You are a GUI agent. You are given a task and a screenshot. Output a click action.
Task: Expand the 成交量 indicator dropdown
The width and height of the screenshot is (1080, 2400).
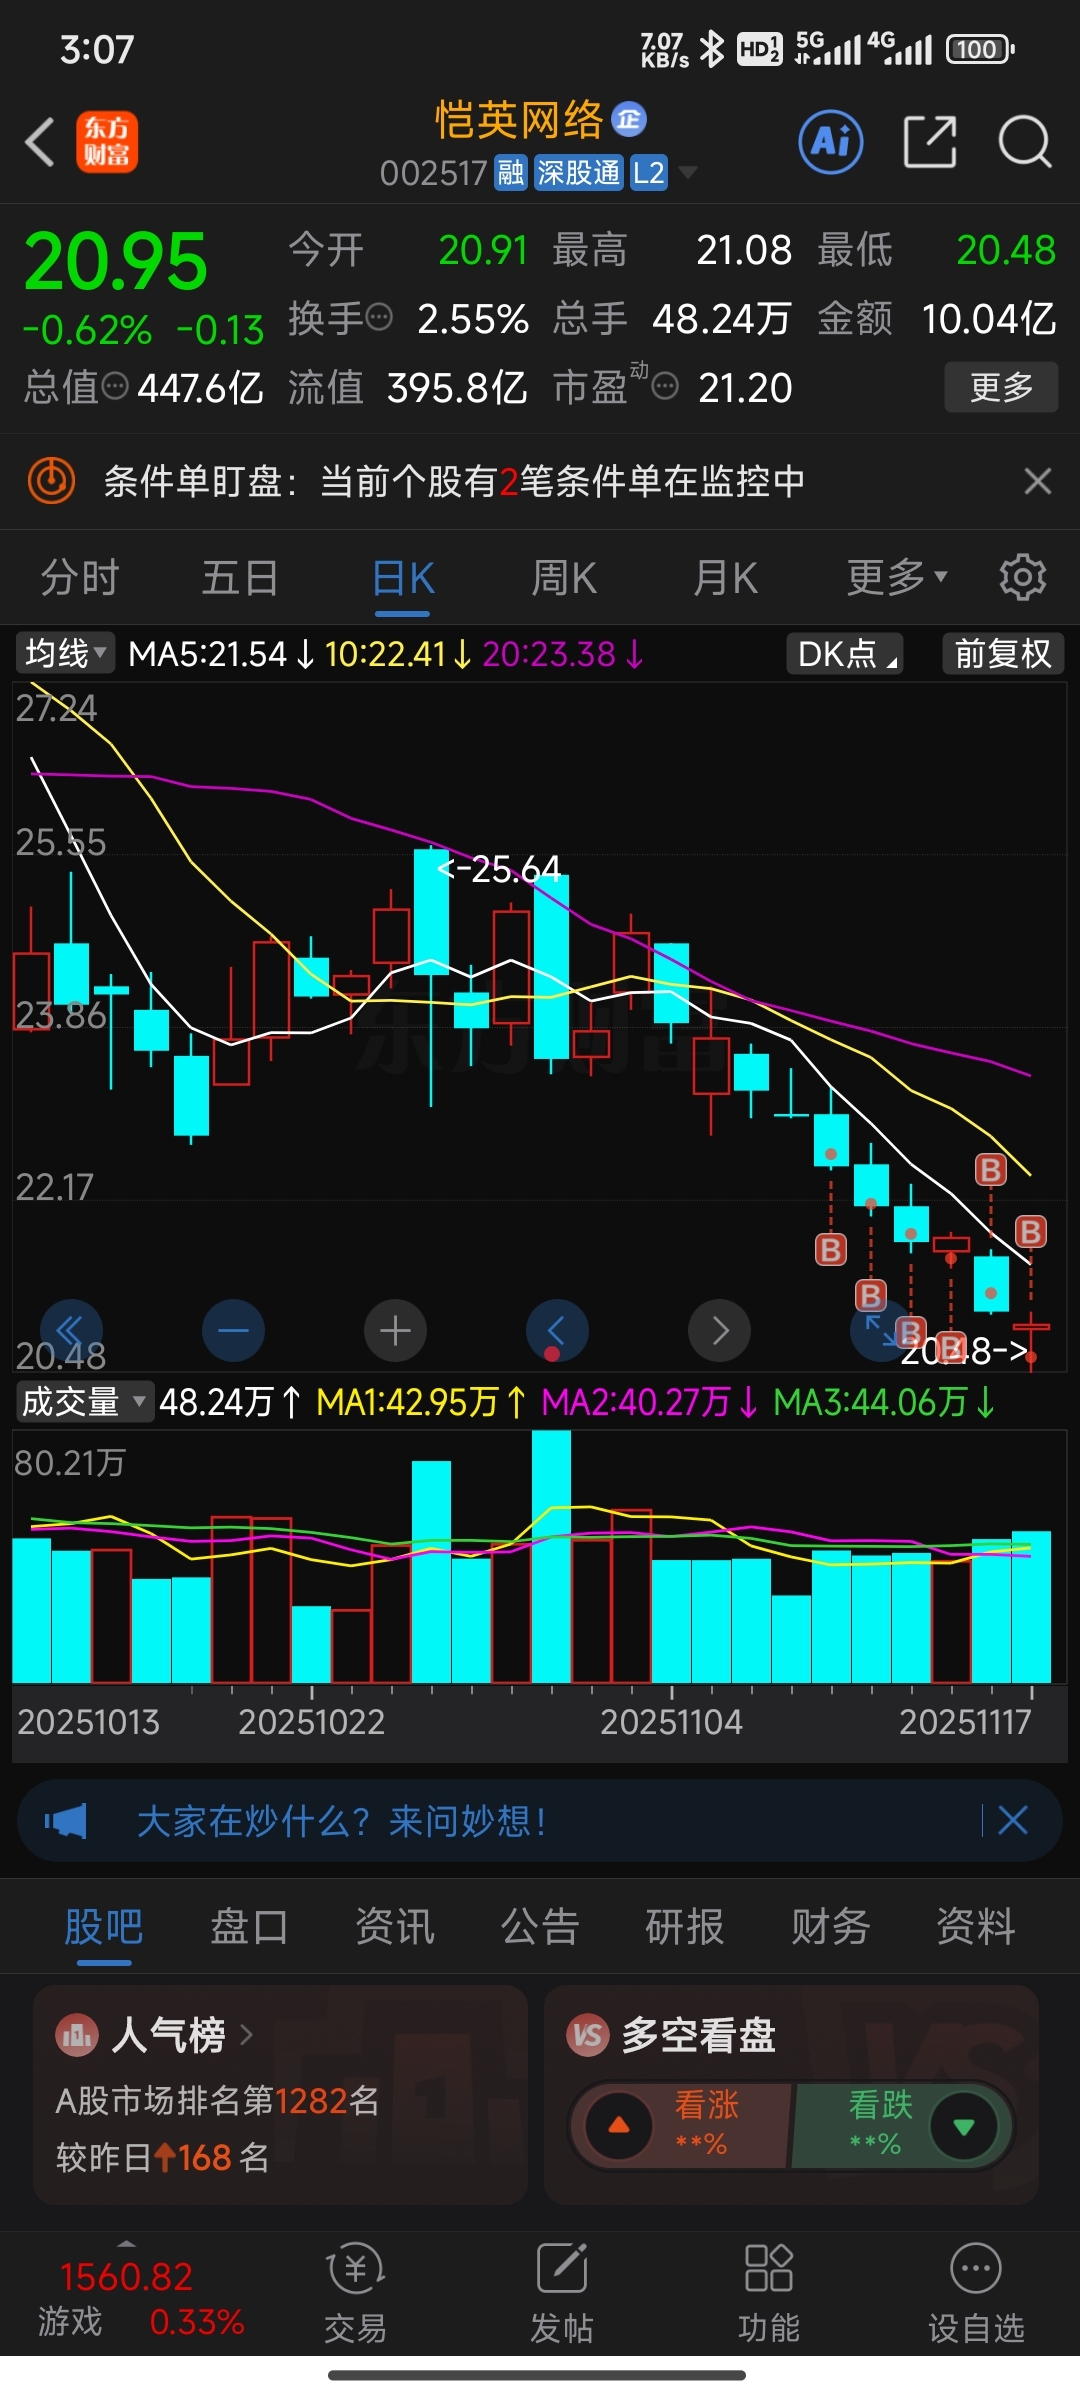[84, 1402]
